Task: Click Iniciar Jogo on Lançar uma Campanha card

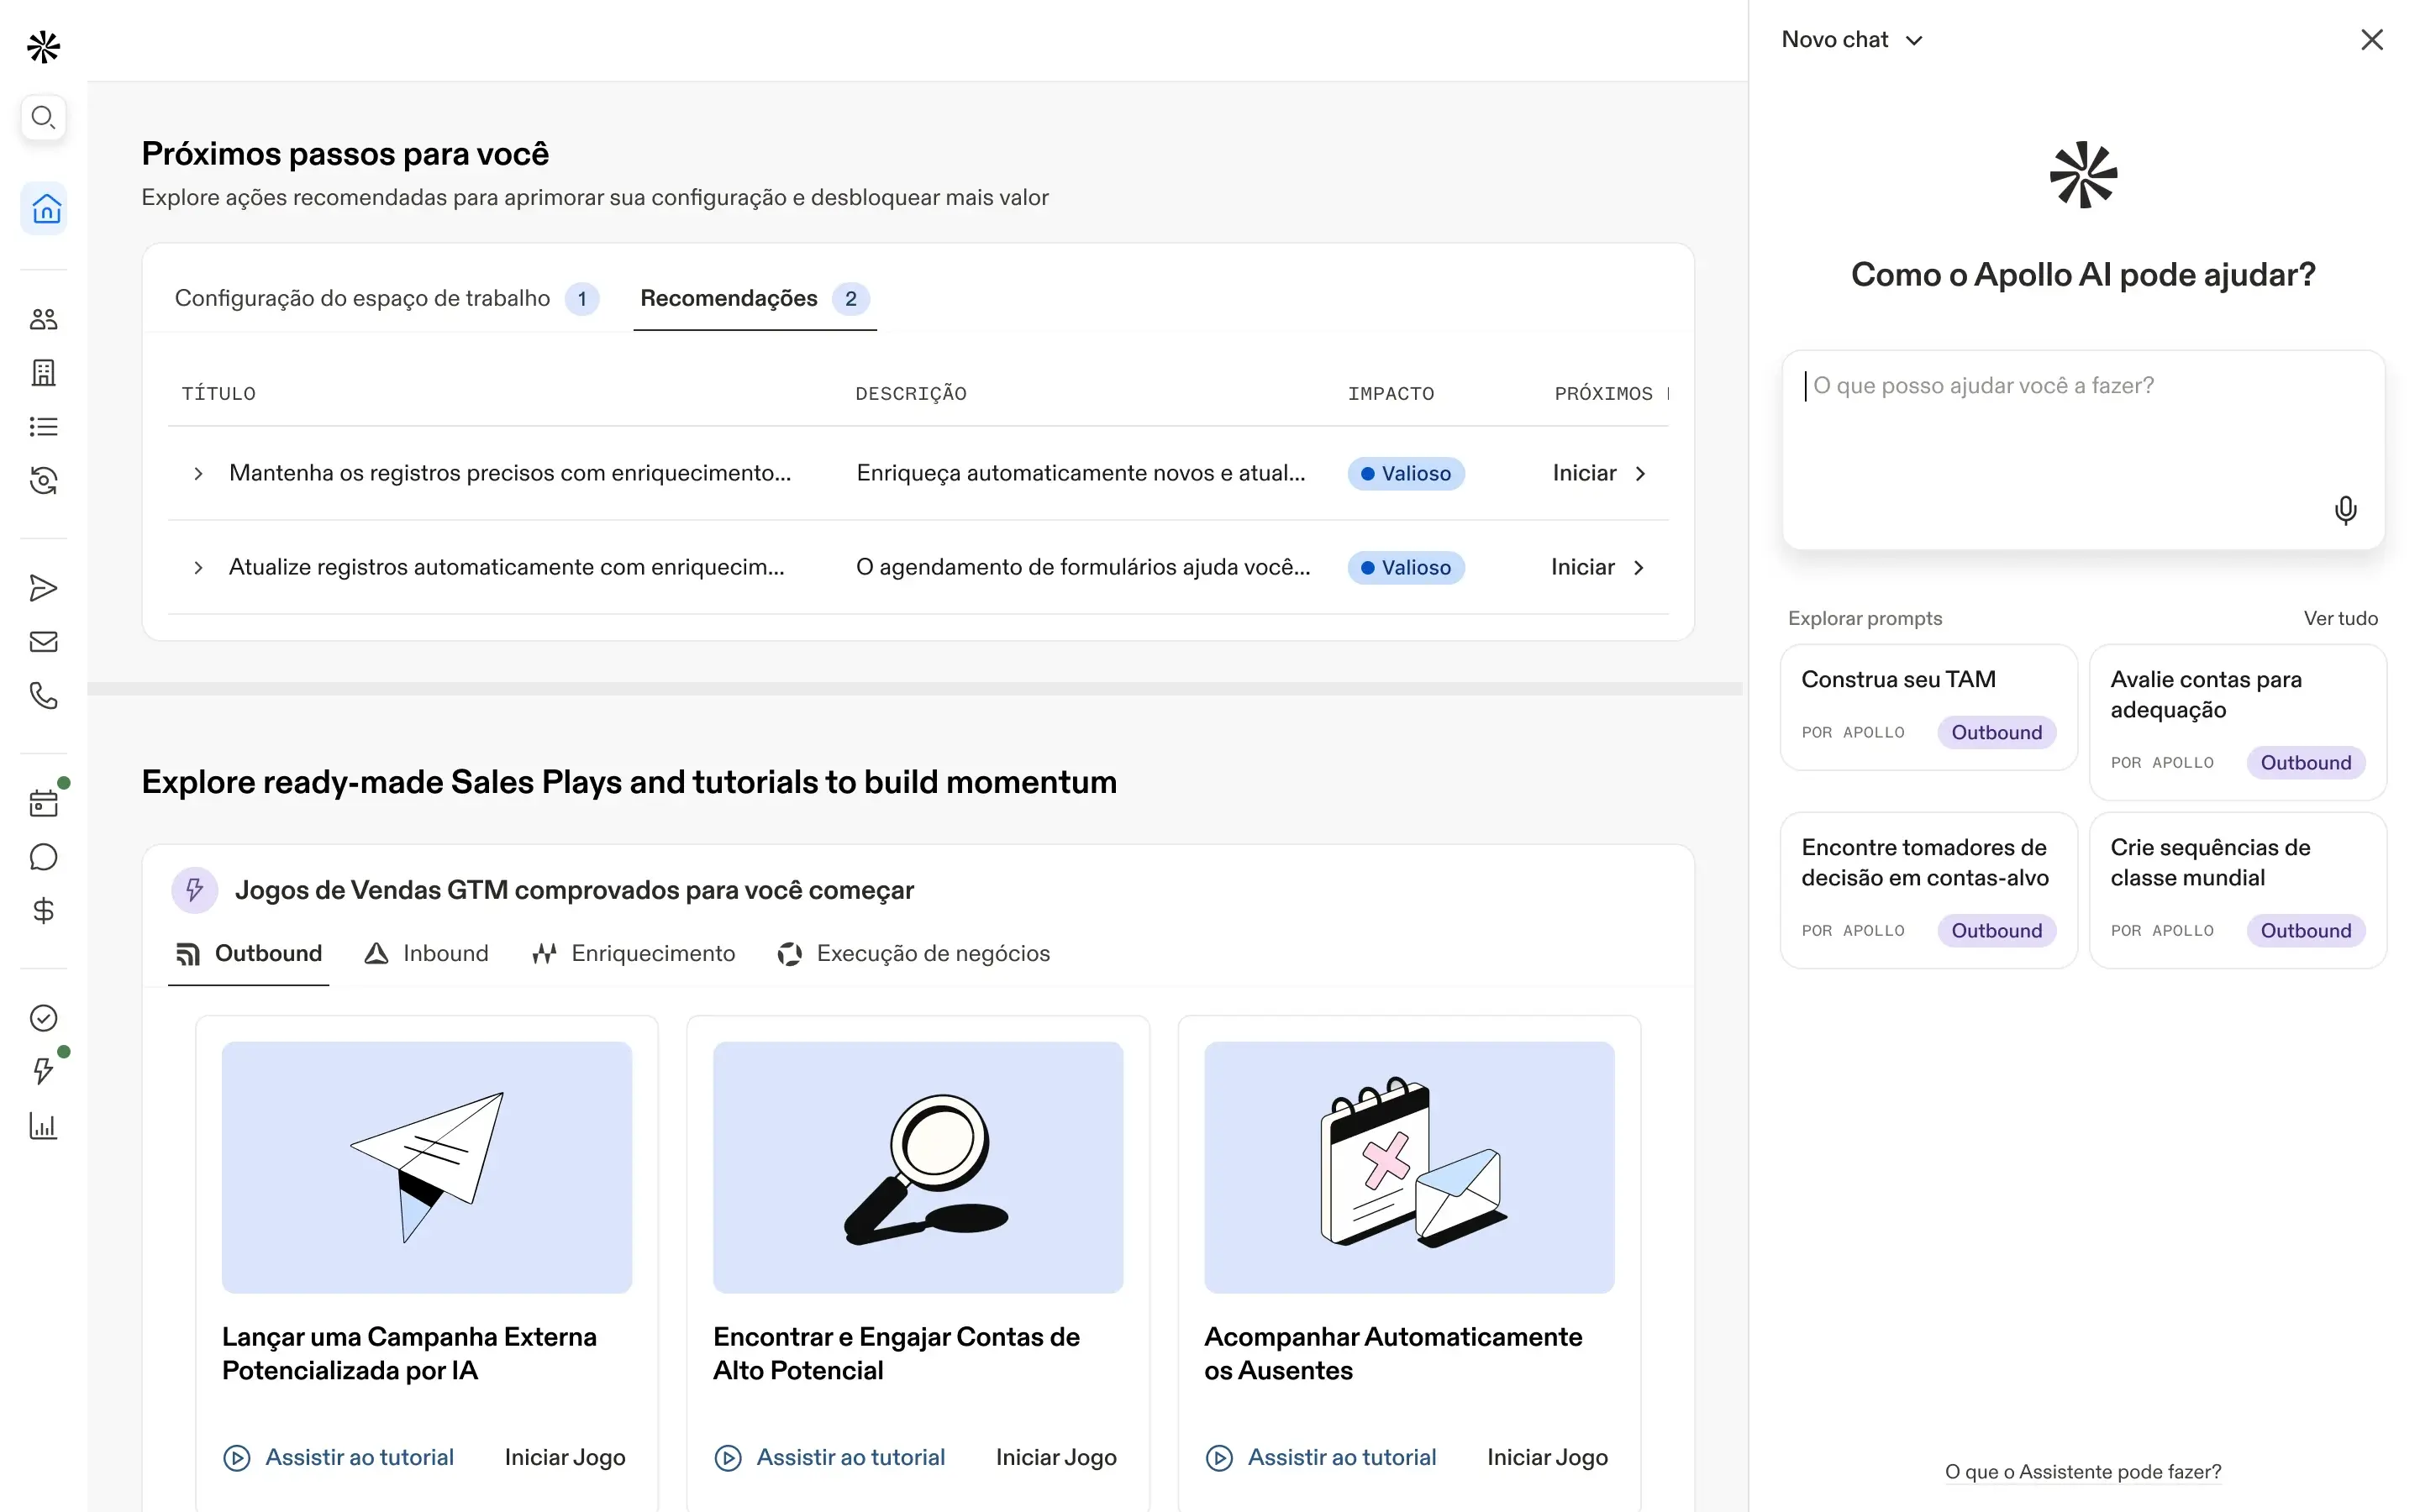Action: tap(565, 1457)
